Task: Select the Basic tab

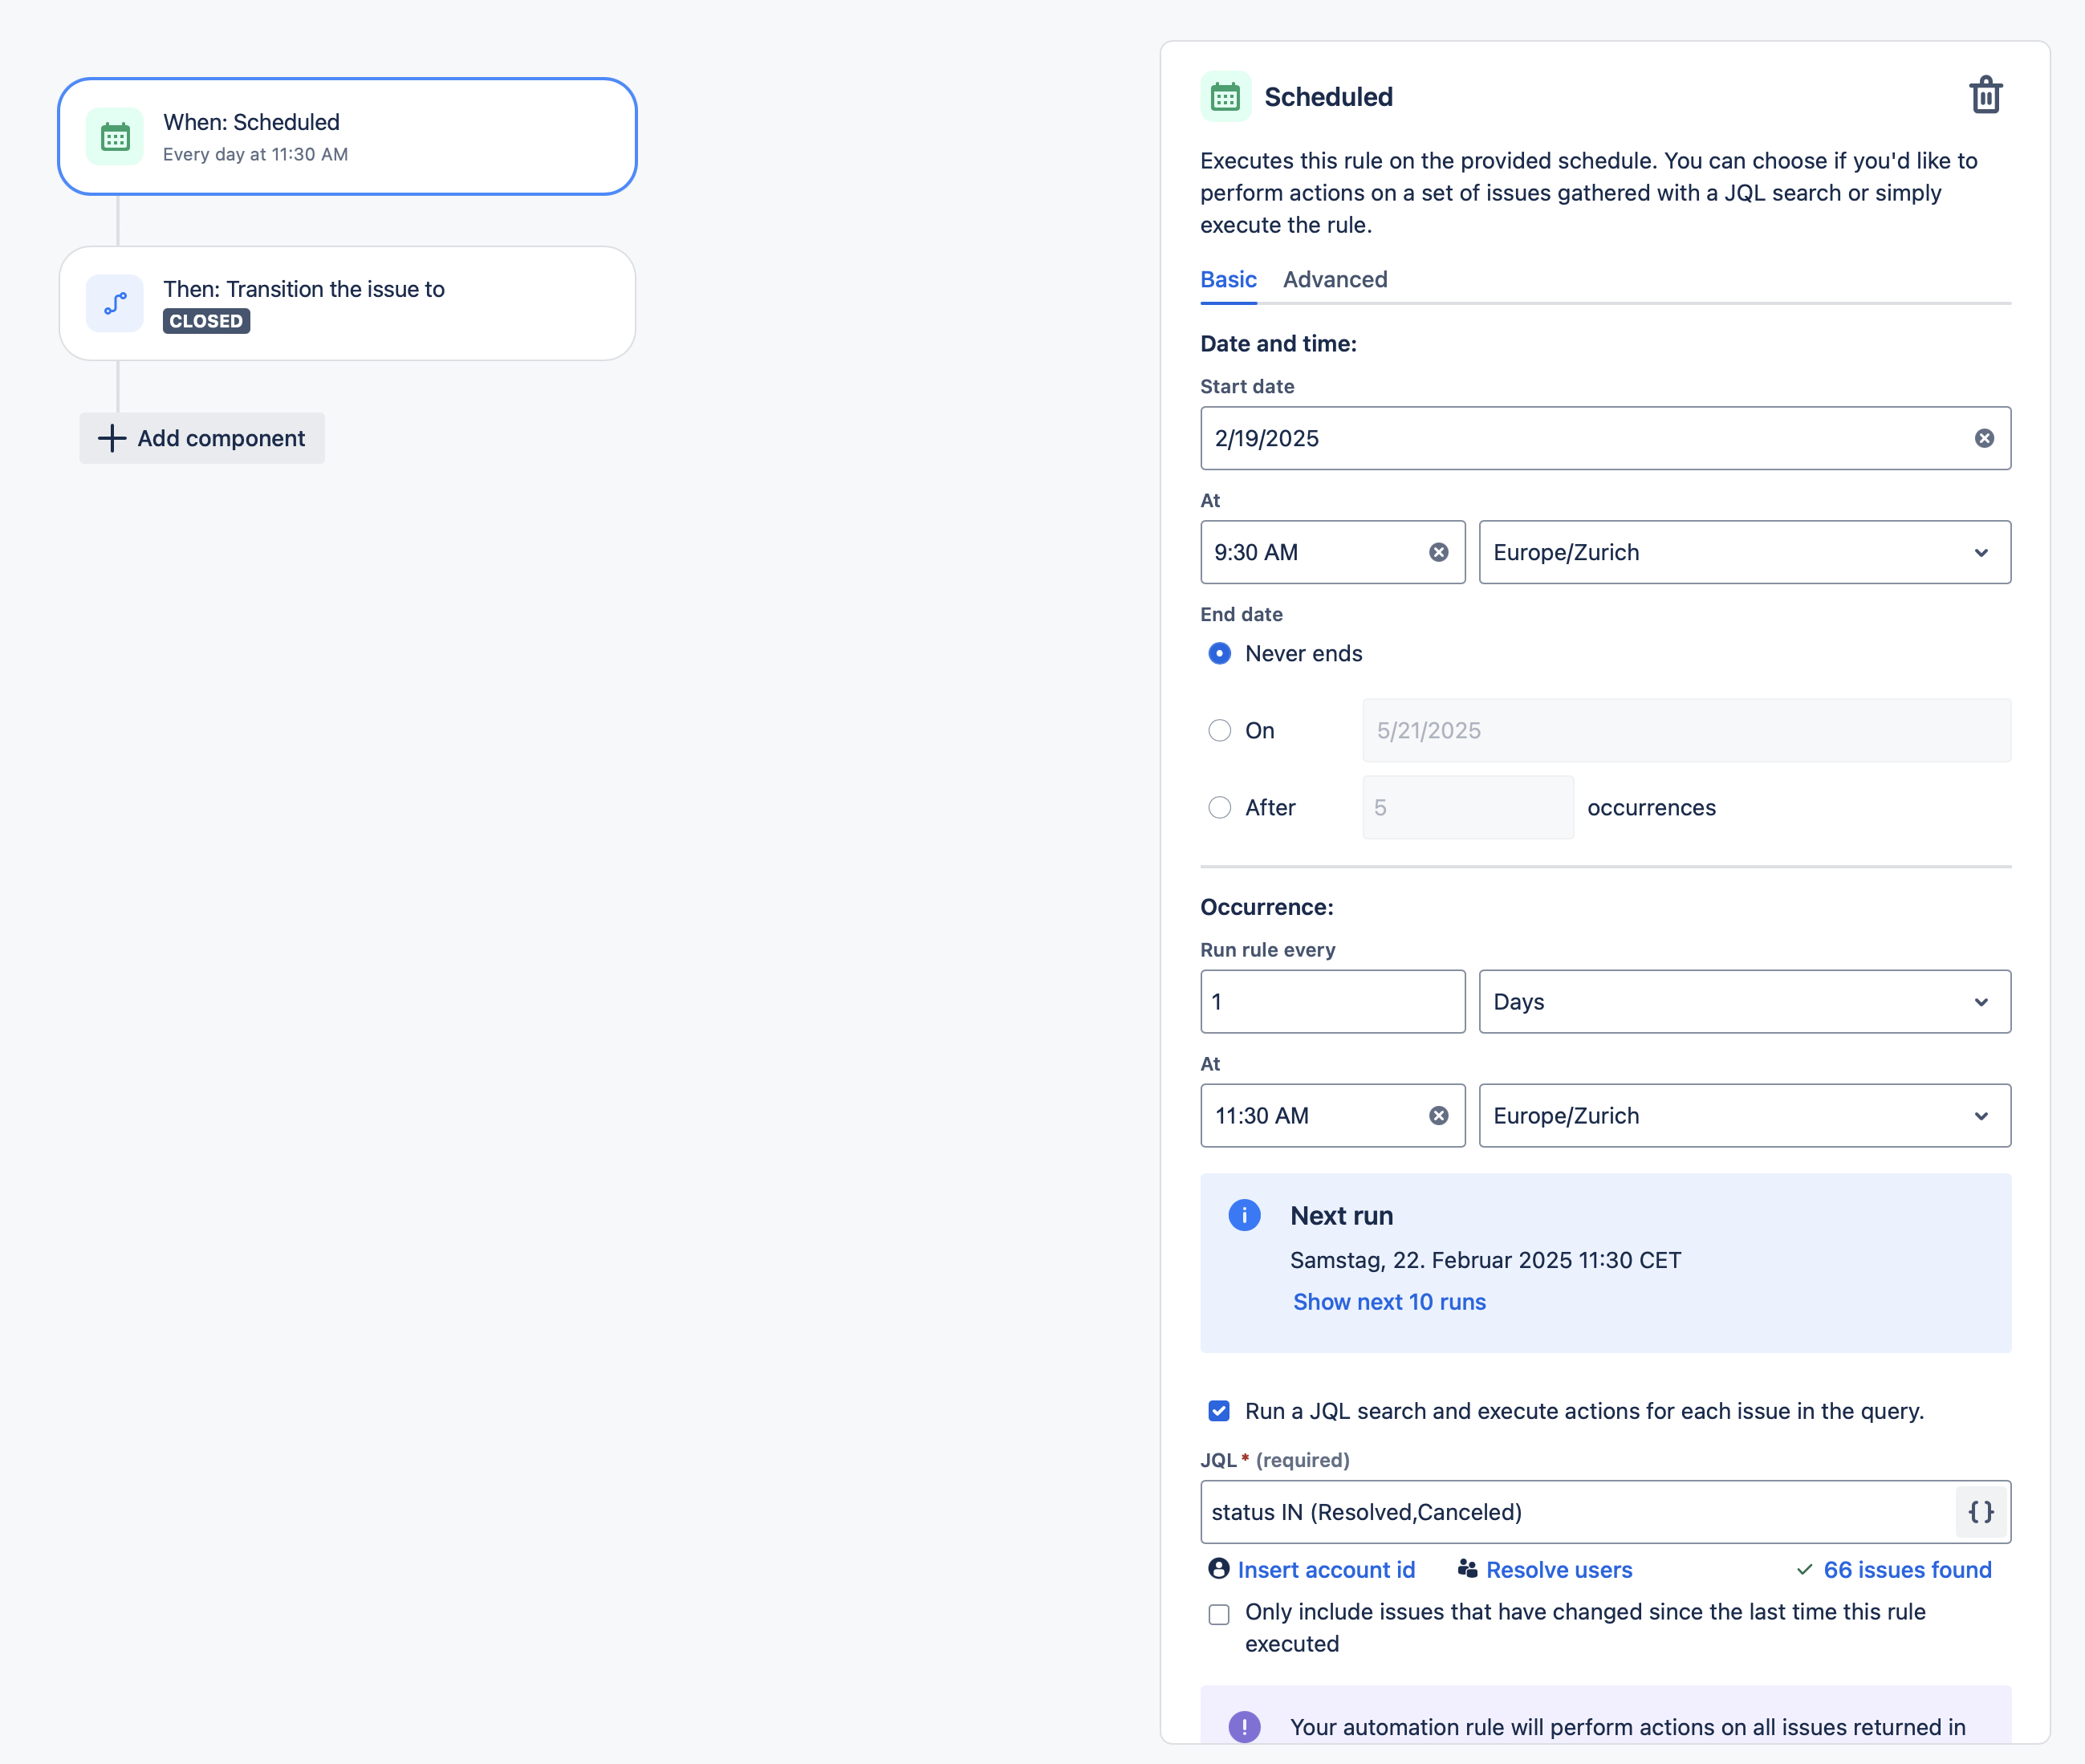Action: pos(1228,279)
